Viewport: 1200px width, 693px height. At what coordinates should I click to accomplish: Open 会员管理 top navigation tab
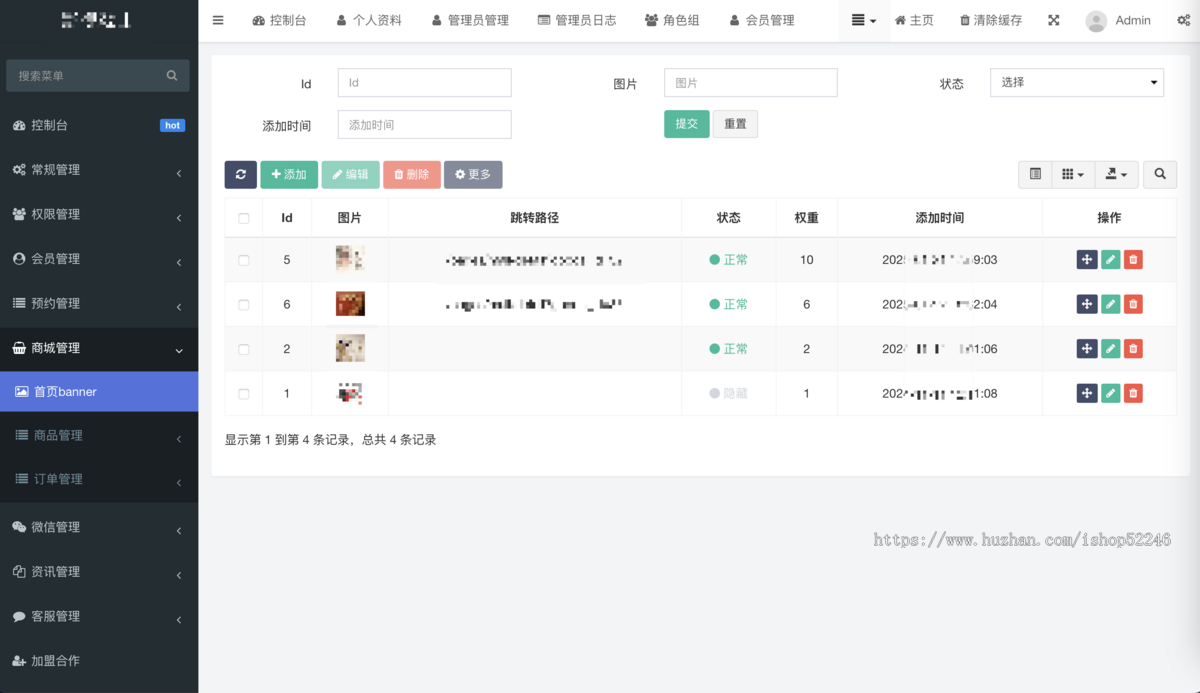(762, 20)
